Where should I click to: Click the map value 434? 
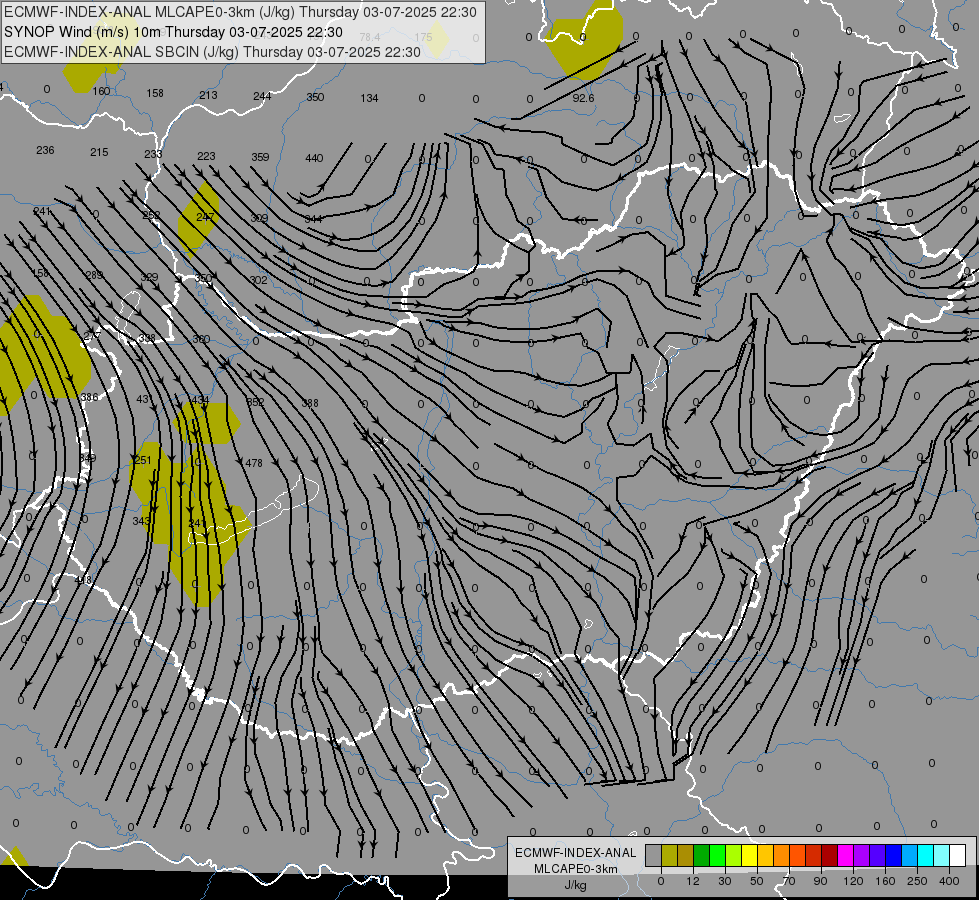[200, 399]
